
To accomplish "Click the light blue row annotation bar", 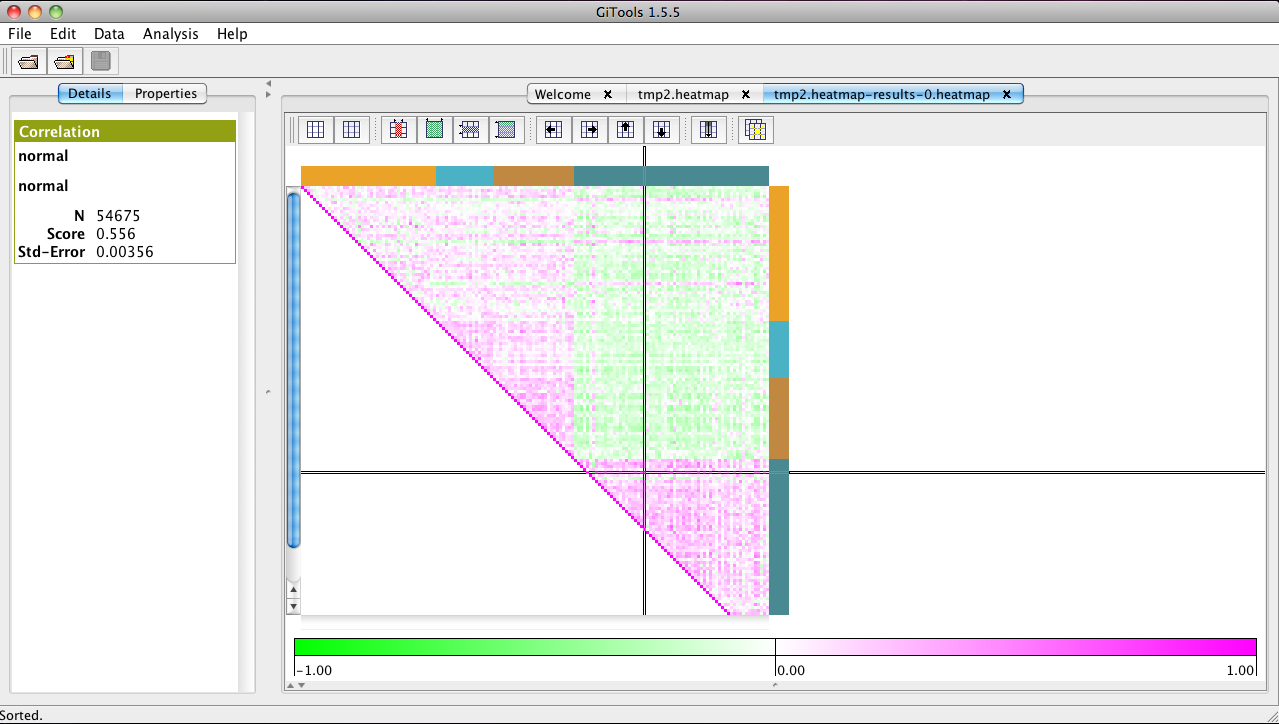I will click(x=779, y=349).
